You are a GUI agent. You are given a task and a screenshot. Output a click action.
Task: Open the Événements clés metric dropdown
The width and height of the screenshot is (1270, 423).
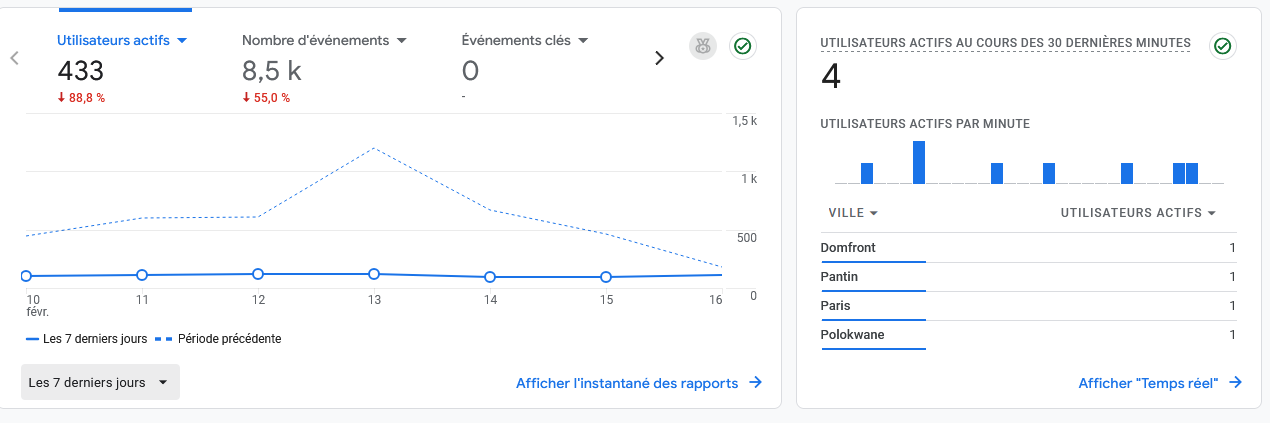tap(582, 41)
